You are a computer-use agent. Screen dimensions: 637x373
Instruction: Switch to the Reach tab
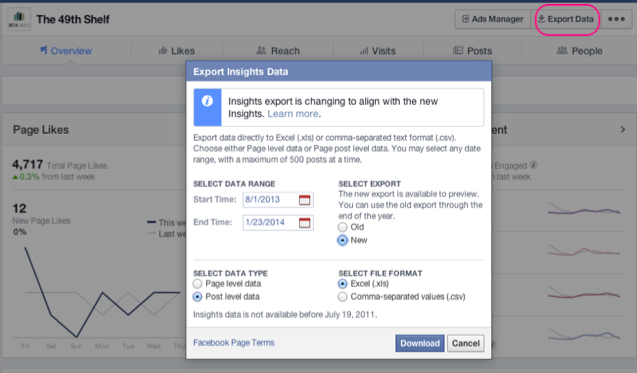[x=278, y=51]
